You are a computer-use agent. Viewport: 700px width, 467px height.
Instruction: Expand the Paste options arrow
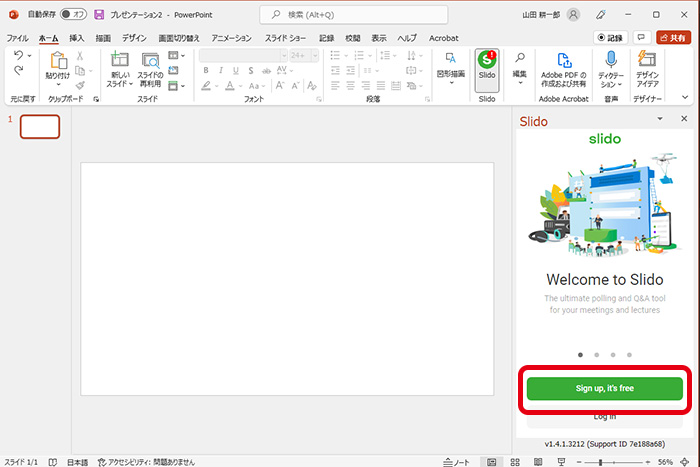(x=58, y=85)
